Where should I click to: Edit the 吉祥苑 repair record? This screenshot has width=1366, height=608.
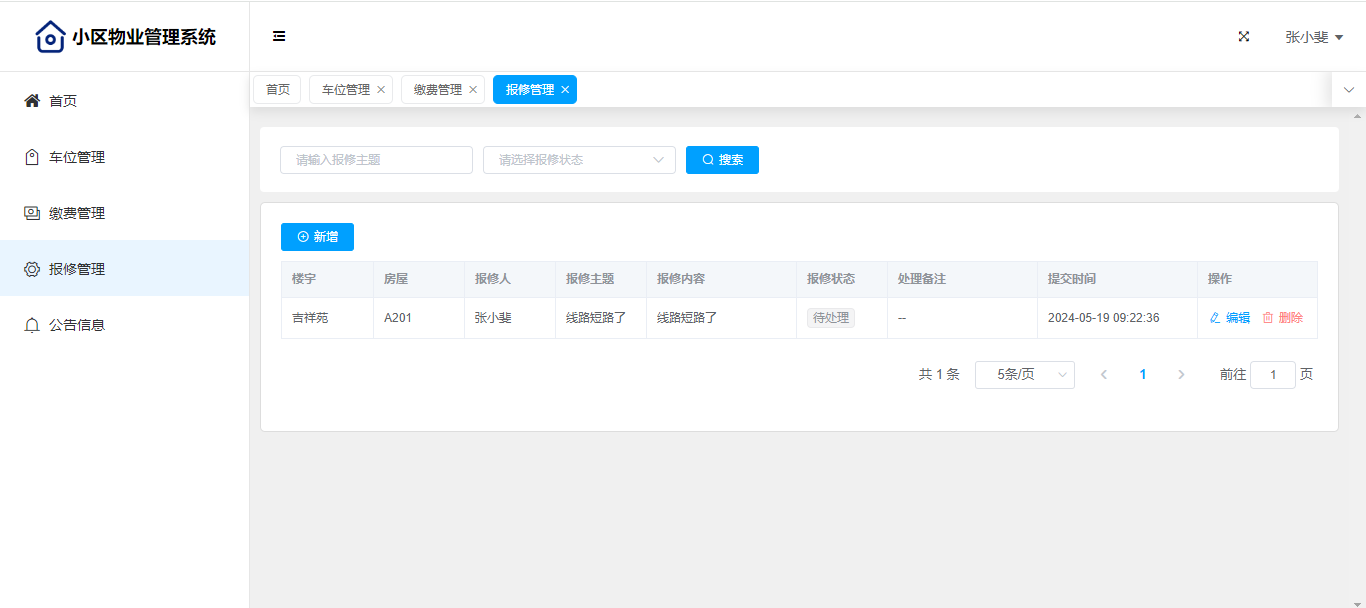[x=1230, y=318]
